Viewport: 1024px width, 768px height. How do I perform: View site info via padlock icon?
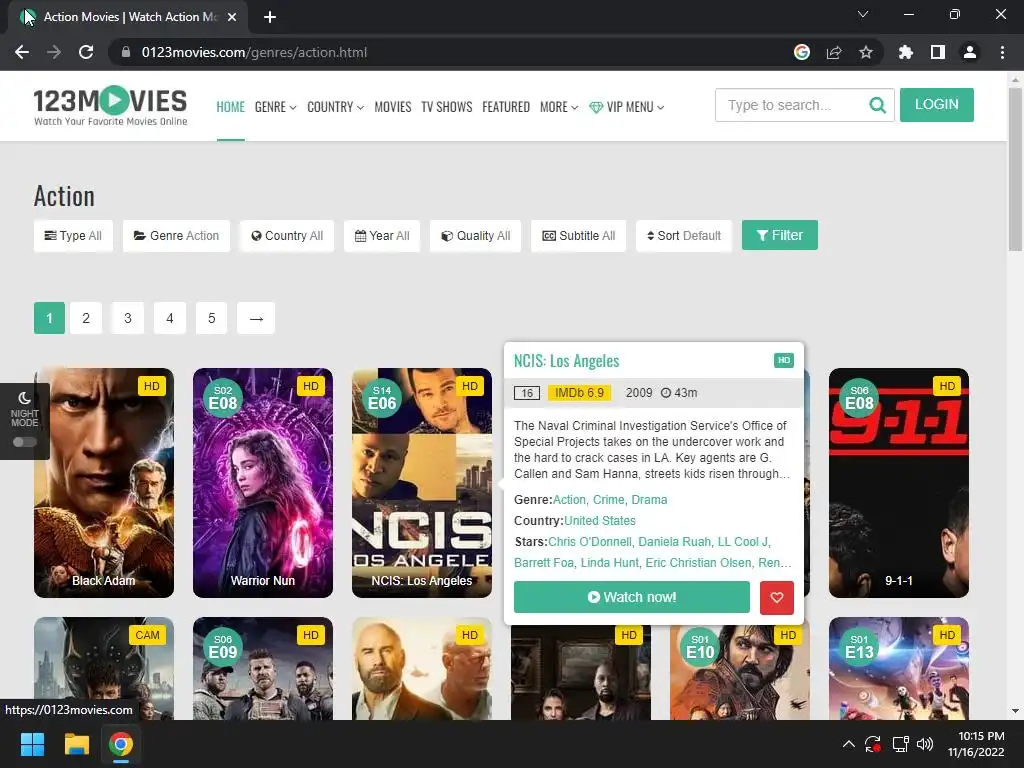(126, 52)
